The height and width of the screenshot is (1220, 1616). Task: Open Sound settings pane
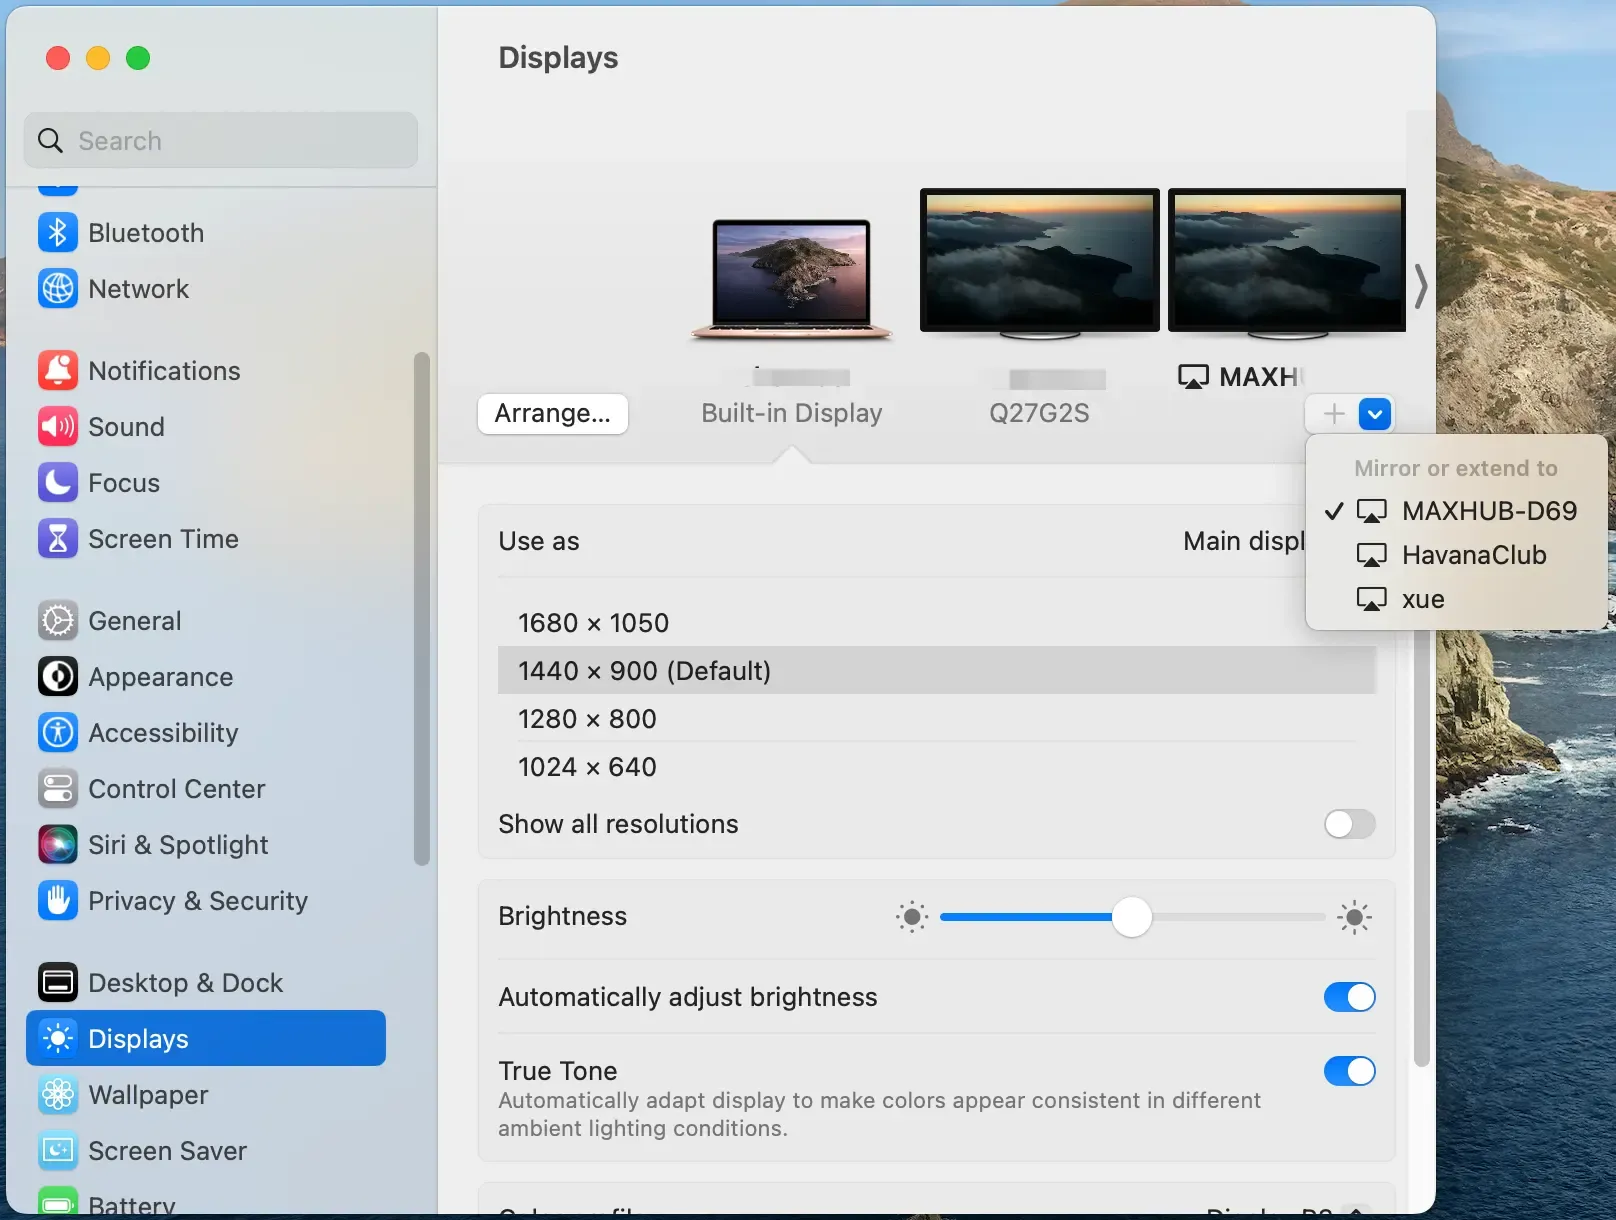pos(206,427)
